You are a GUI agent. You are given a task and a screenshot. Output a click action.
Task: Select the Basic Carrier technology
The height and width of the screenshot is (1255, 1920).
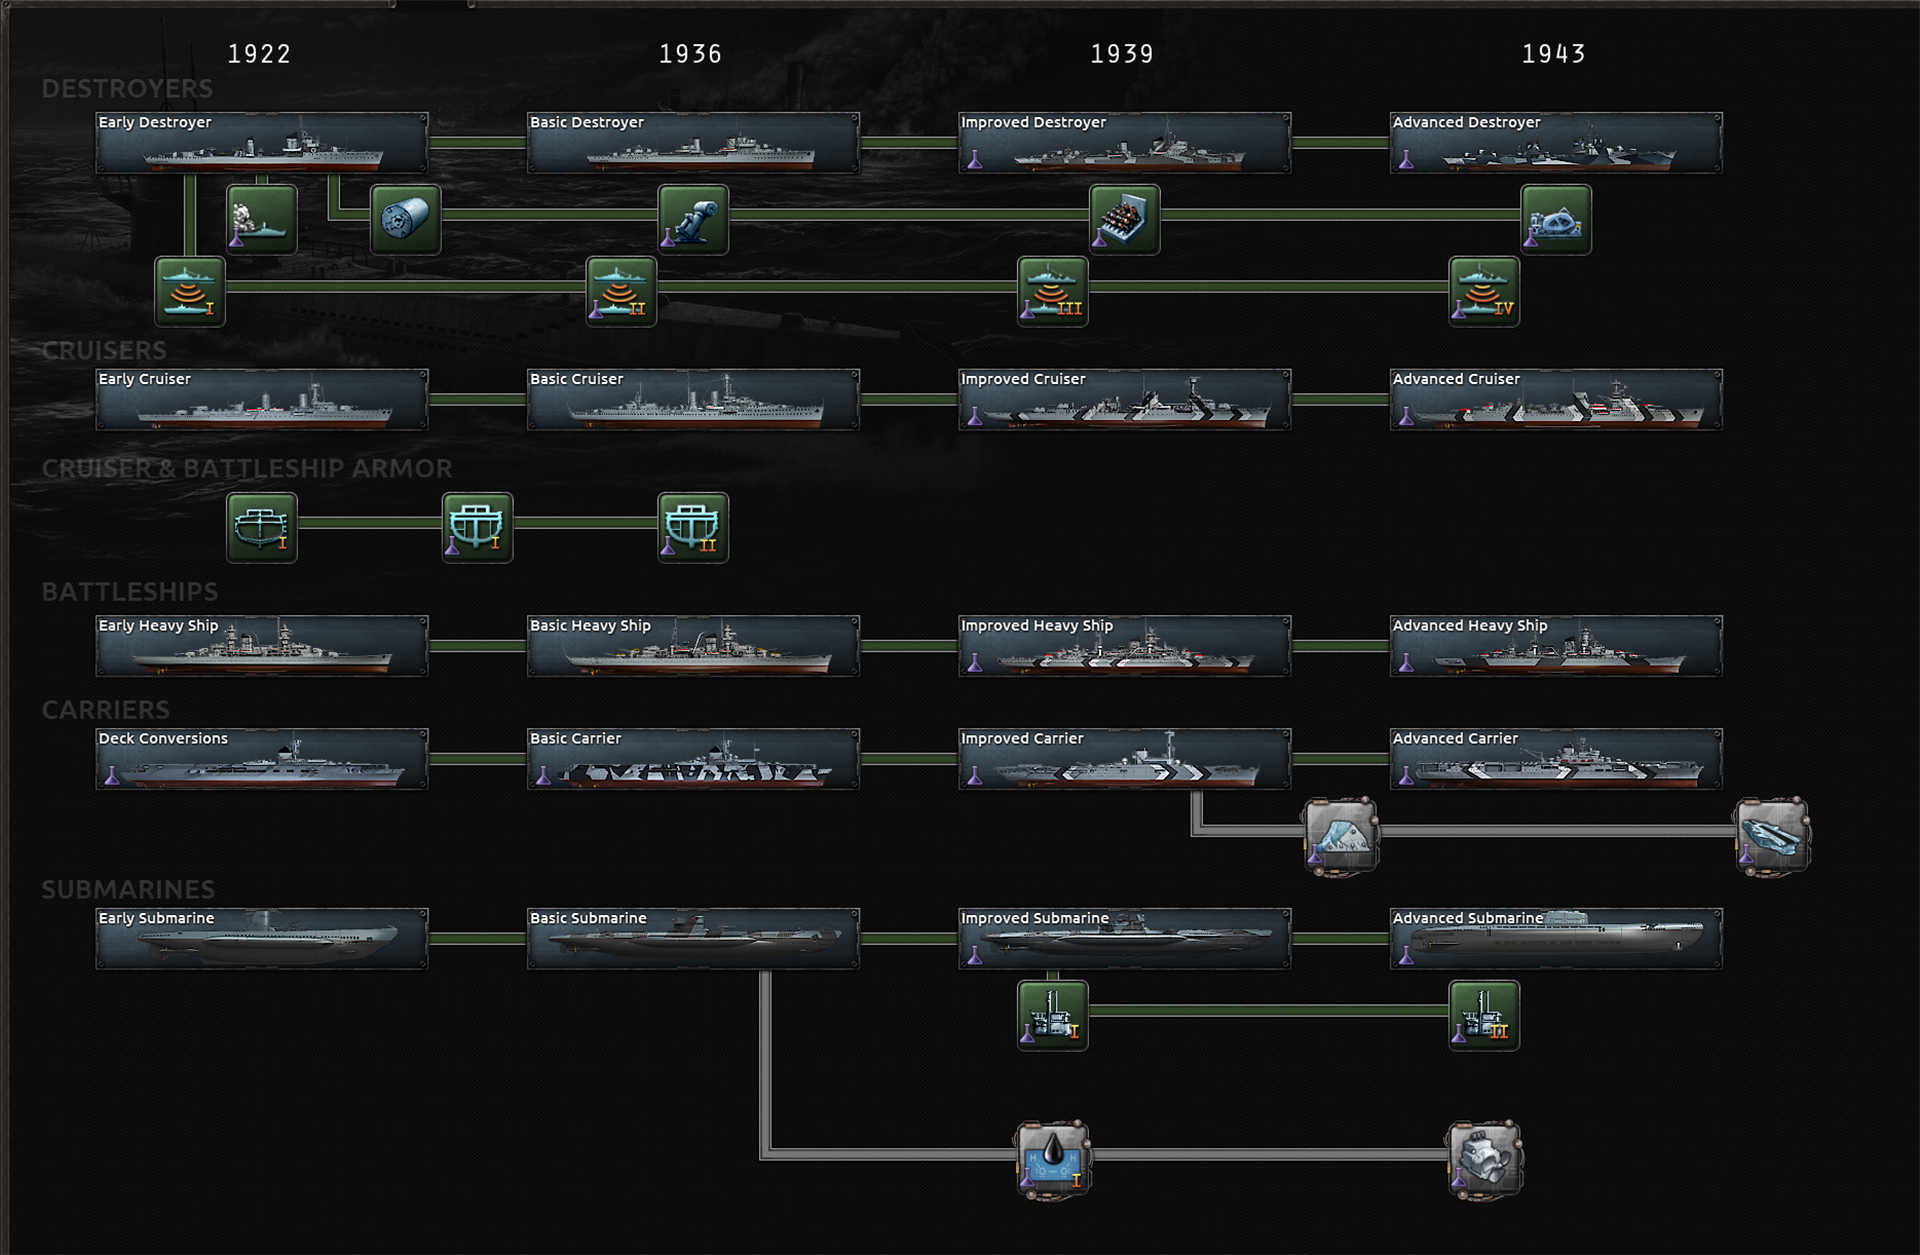click(693, 759)
